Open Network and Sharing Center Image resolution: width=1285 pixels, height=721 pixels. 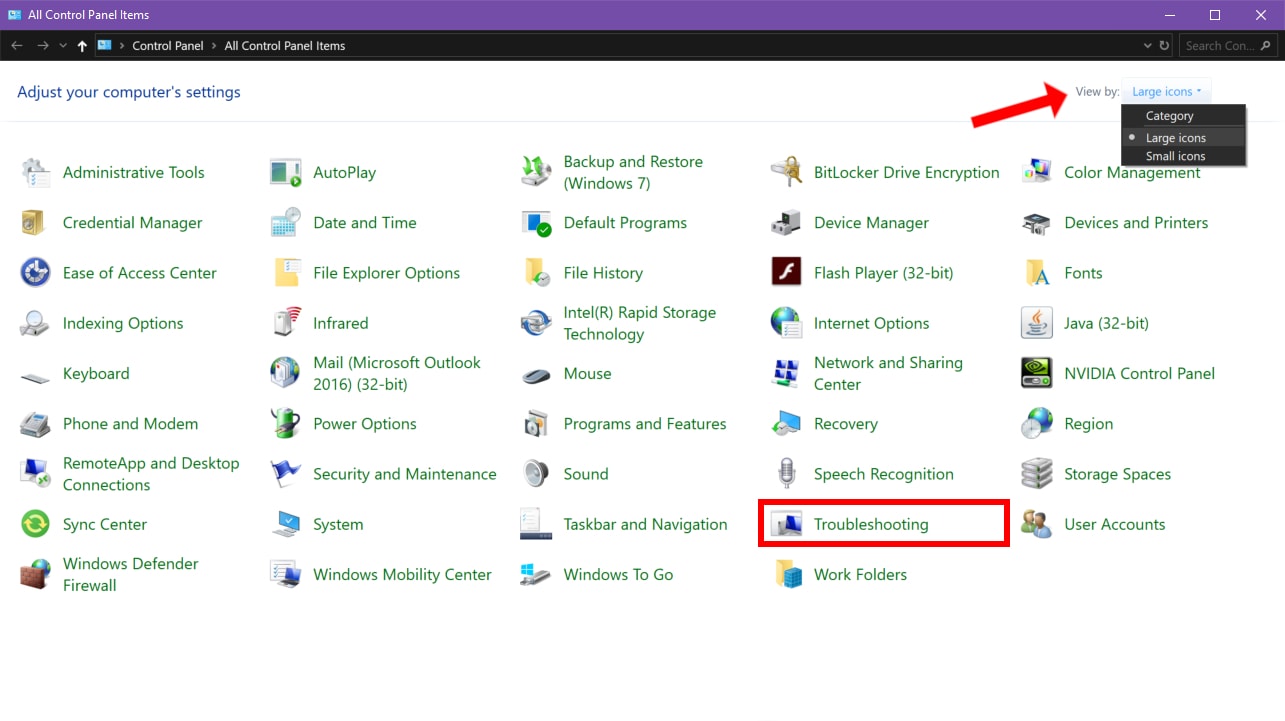[890, 373]
